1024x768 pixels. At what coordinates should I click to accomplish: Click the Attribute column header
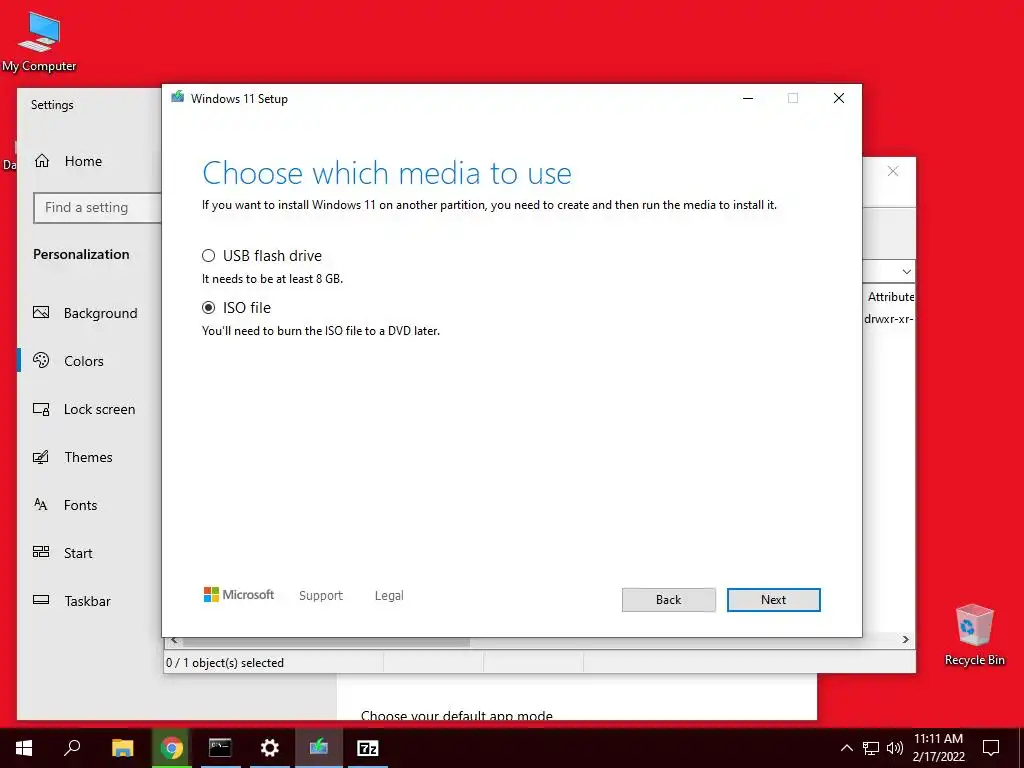[891, 296]
